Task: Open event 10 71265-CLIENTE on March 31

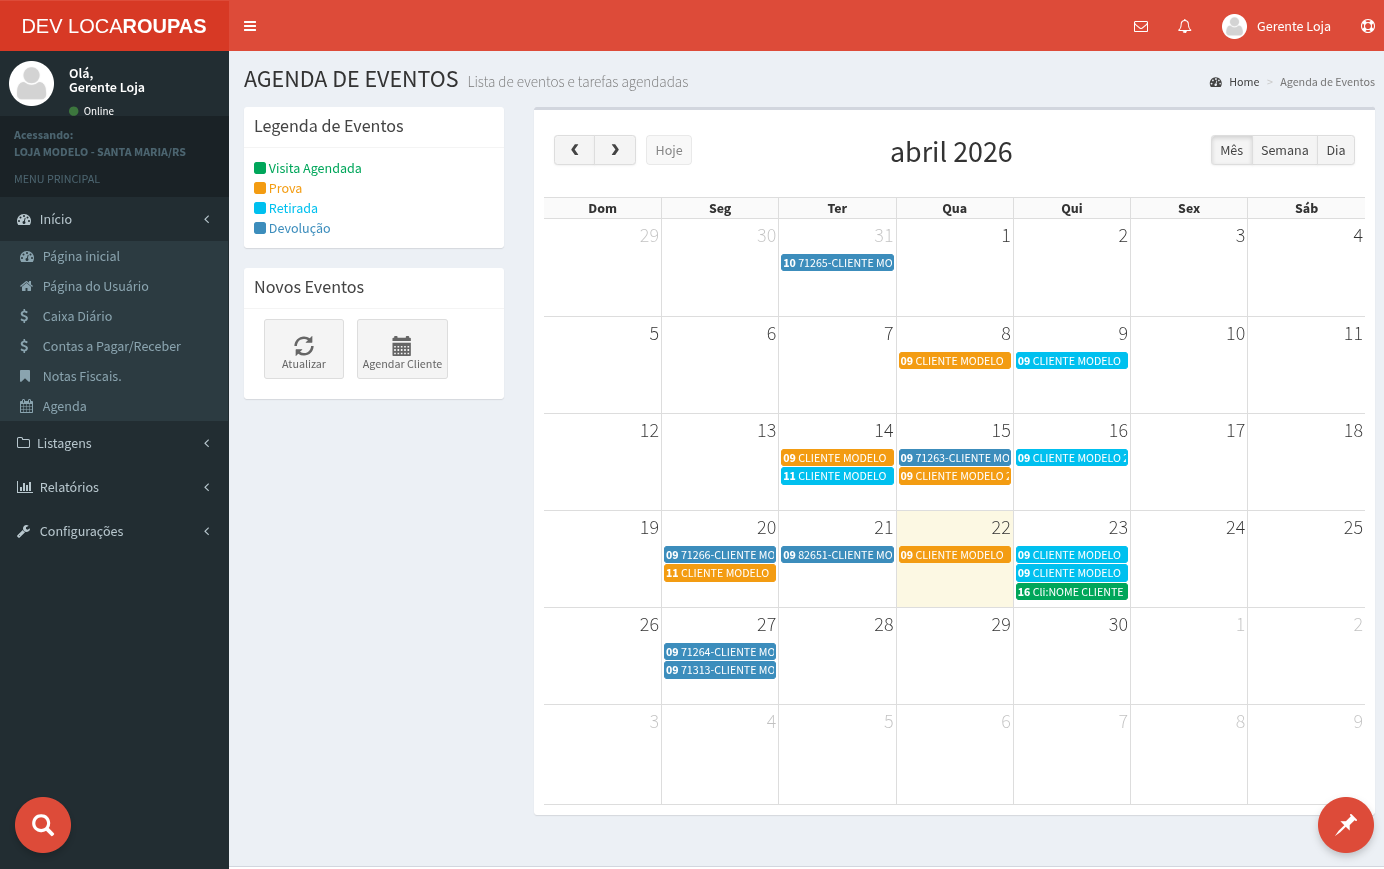Action: coord(837,263)
